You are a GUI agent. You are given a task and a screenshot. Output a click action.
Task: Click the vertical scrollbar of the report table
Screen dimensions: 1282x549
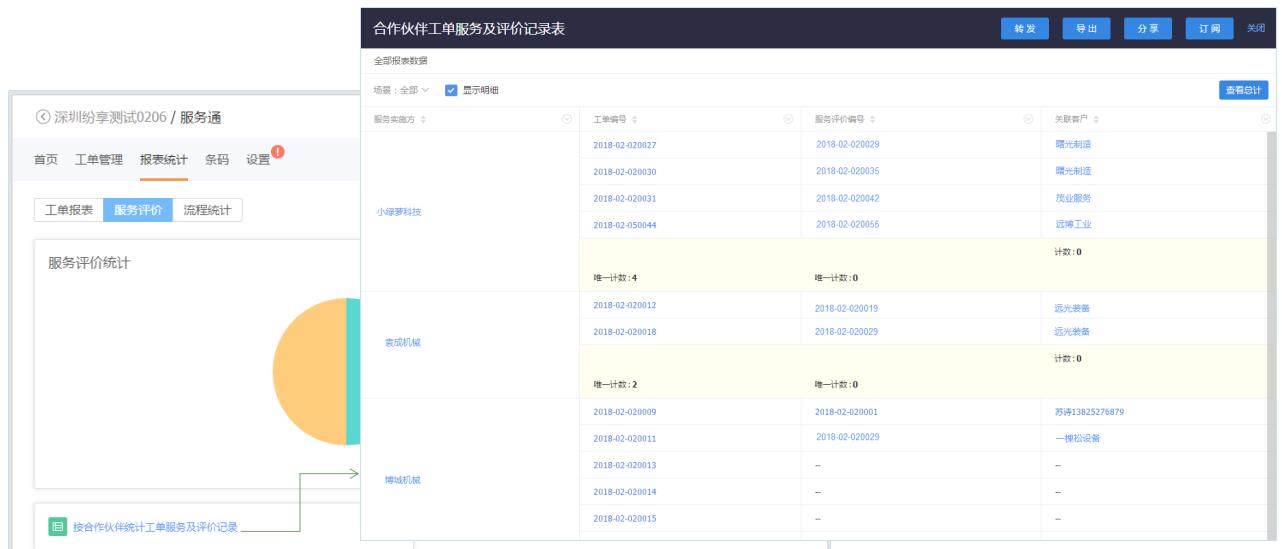tap(1271, 300)
